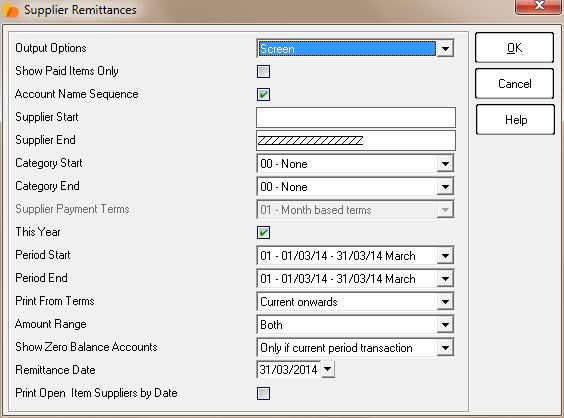Expand the Category Start dropdown
Screen dimensions: 564x418
tap(445, 164)
